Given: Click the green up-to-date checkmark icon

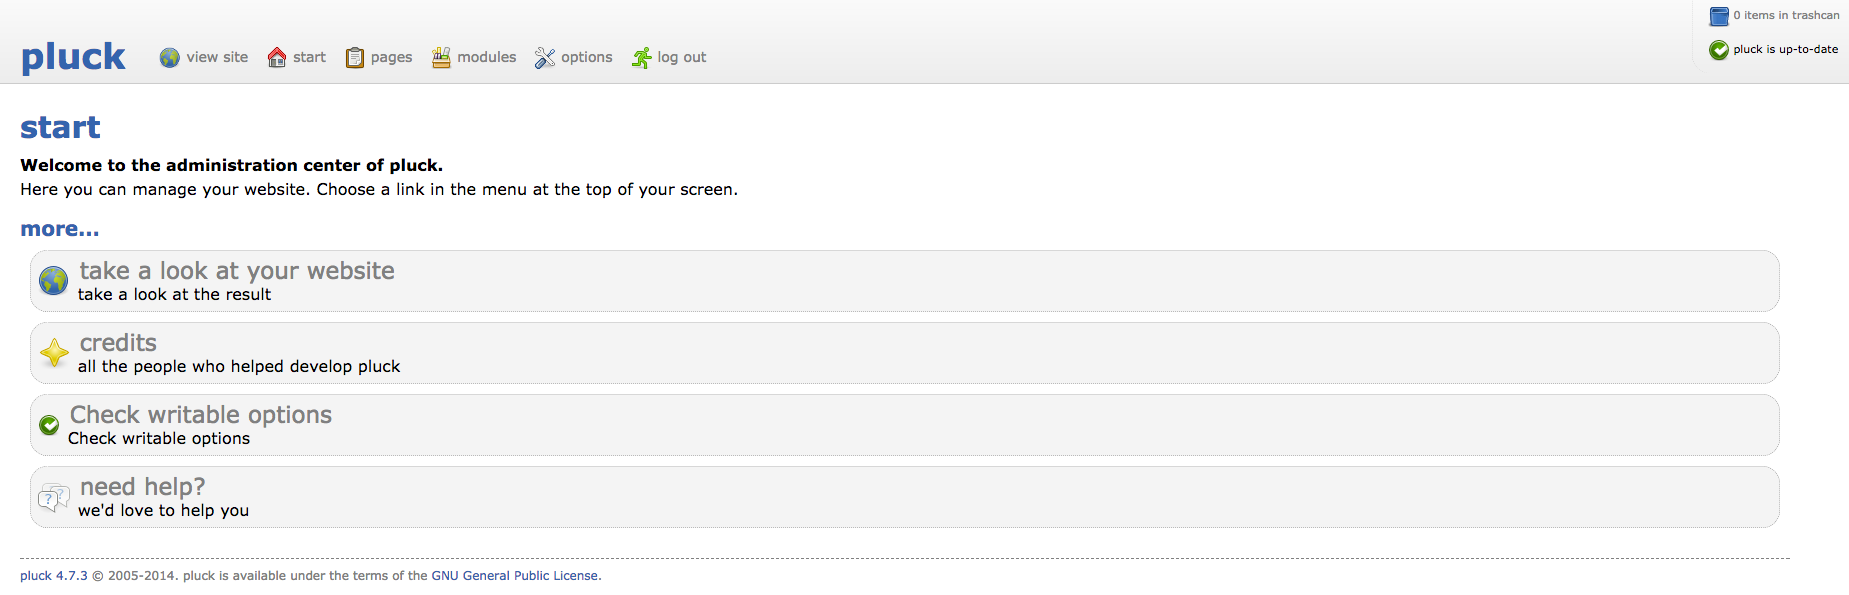Looking at the screenshot, I should [x=1719, y=50].
